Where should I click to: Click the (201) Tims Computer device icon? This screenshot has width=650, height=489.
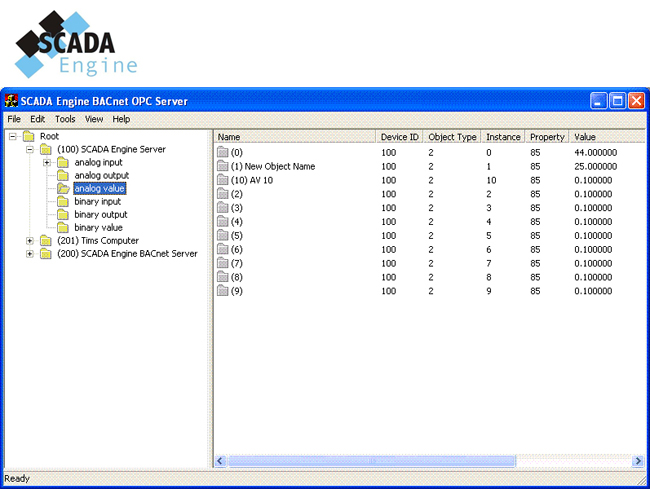[46, 241]
